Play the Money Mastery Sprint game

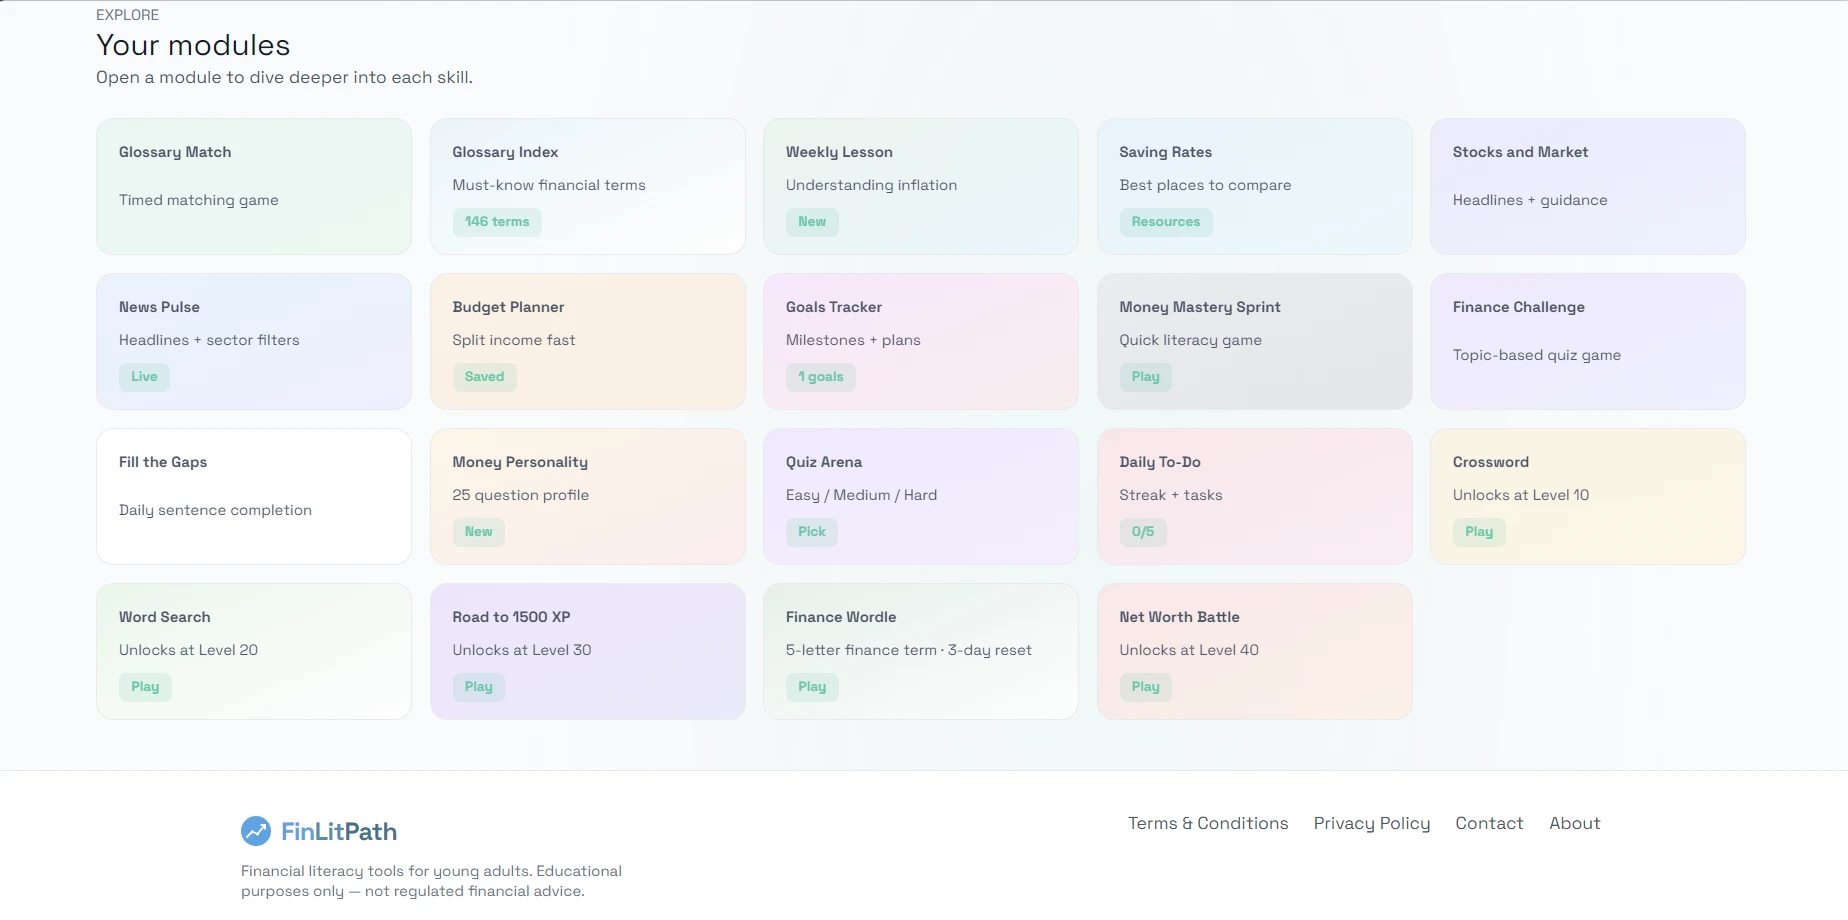coord(1146,377)
